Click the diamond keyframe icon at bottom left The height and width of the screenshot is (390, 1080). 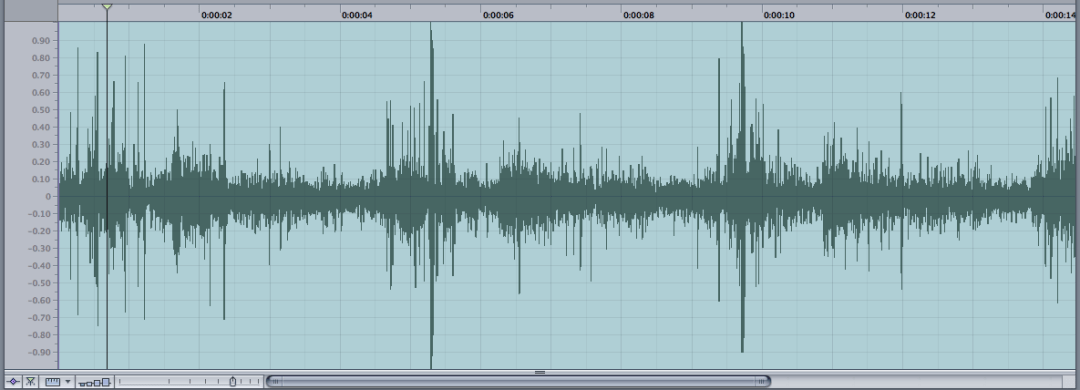click(x=14, y=381)
